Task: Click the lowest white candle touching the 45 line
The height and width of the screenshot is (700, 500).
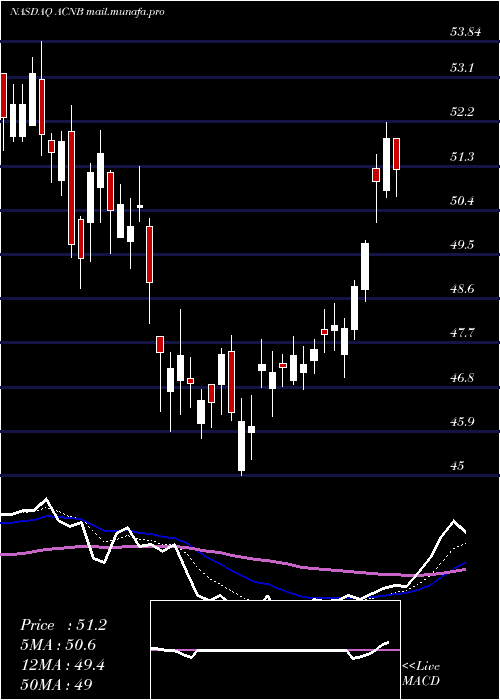Action: pyautogui.click(x=242, y=446)
